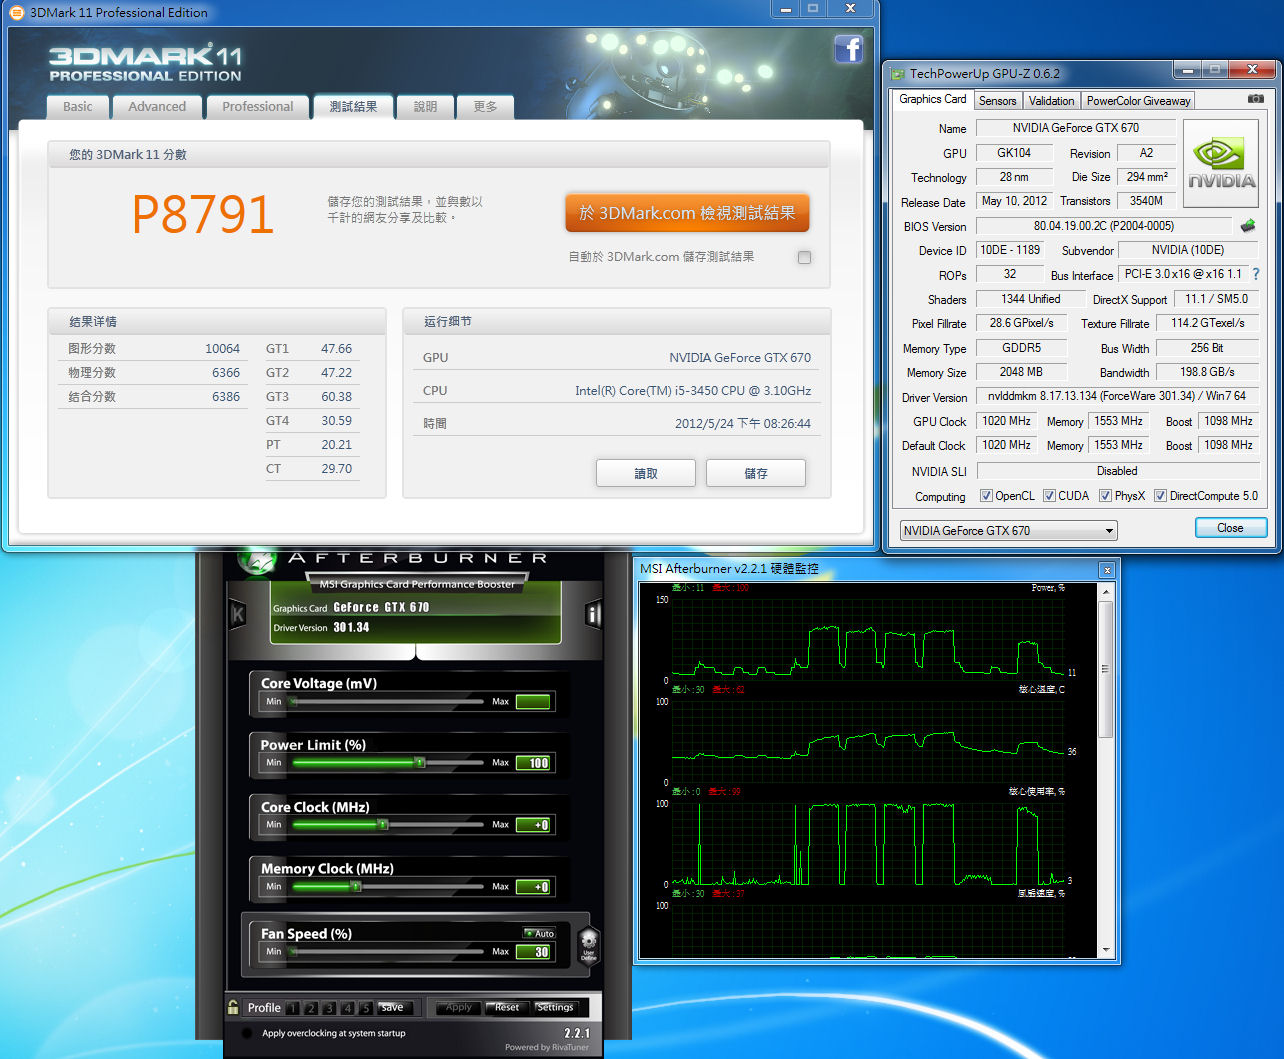This screenshot has height=1059, width=1284.
Task: Toggle the OpenCL checkbox in GPU-Z
Action: [x=986, y=496]
